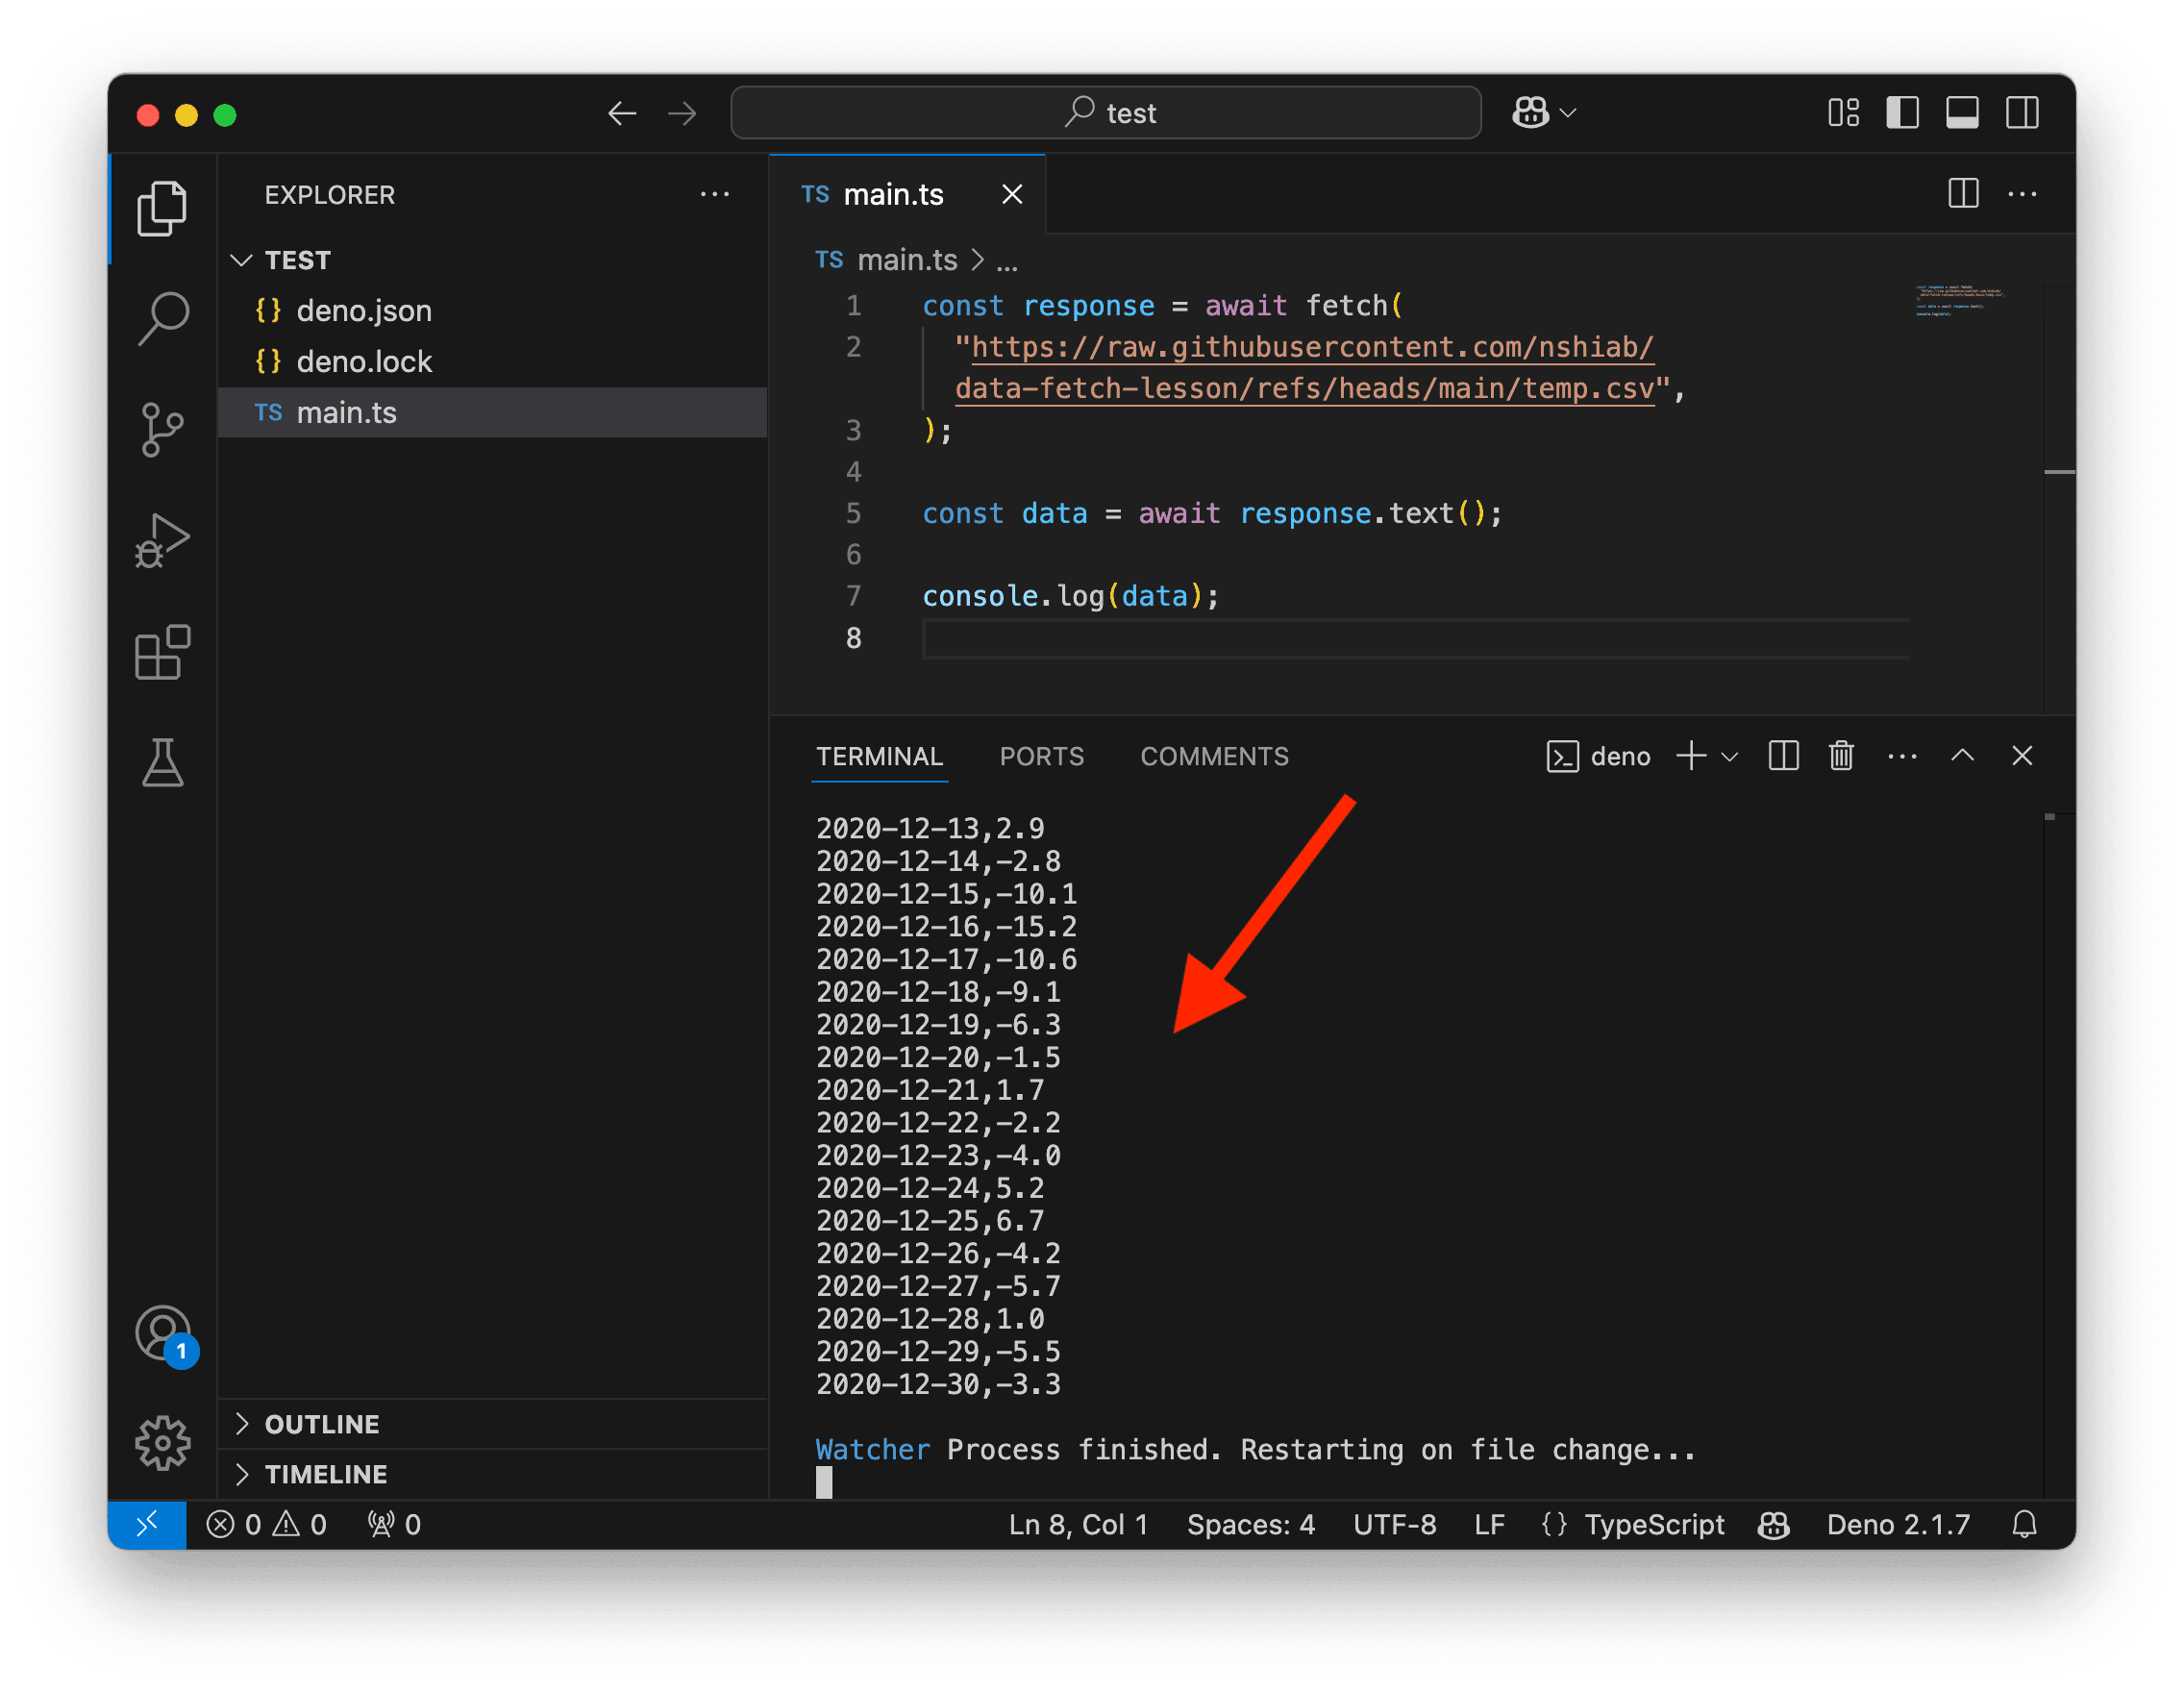Click the forwarded ports status item
The width and height of the screenshot is (2184, 1692).
pos(394,1524)
